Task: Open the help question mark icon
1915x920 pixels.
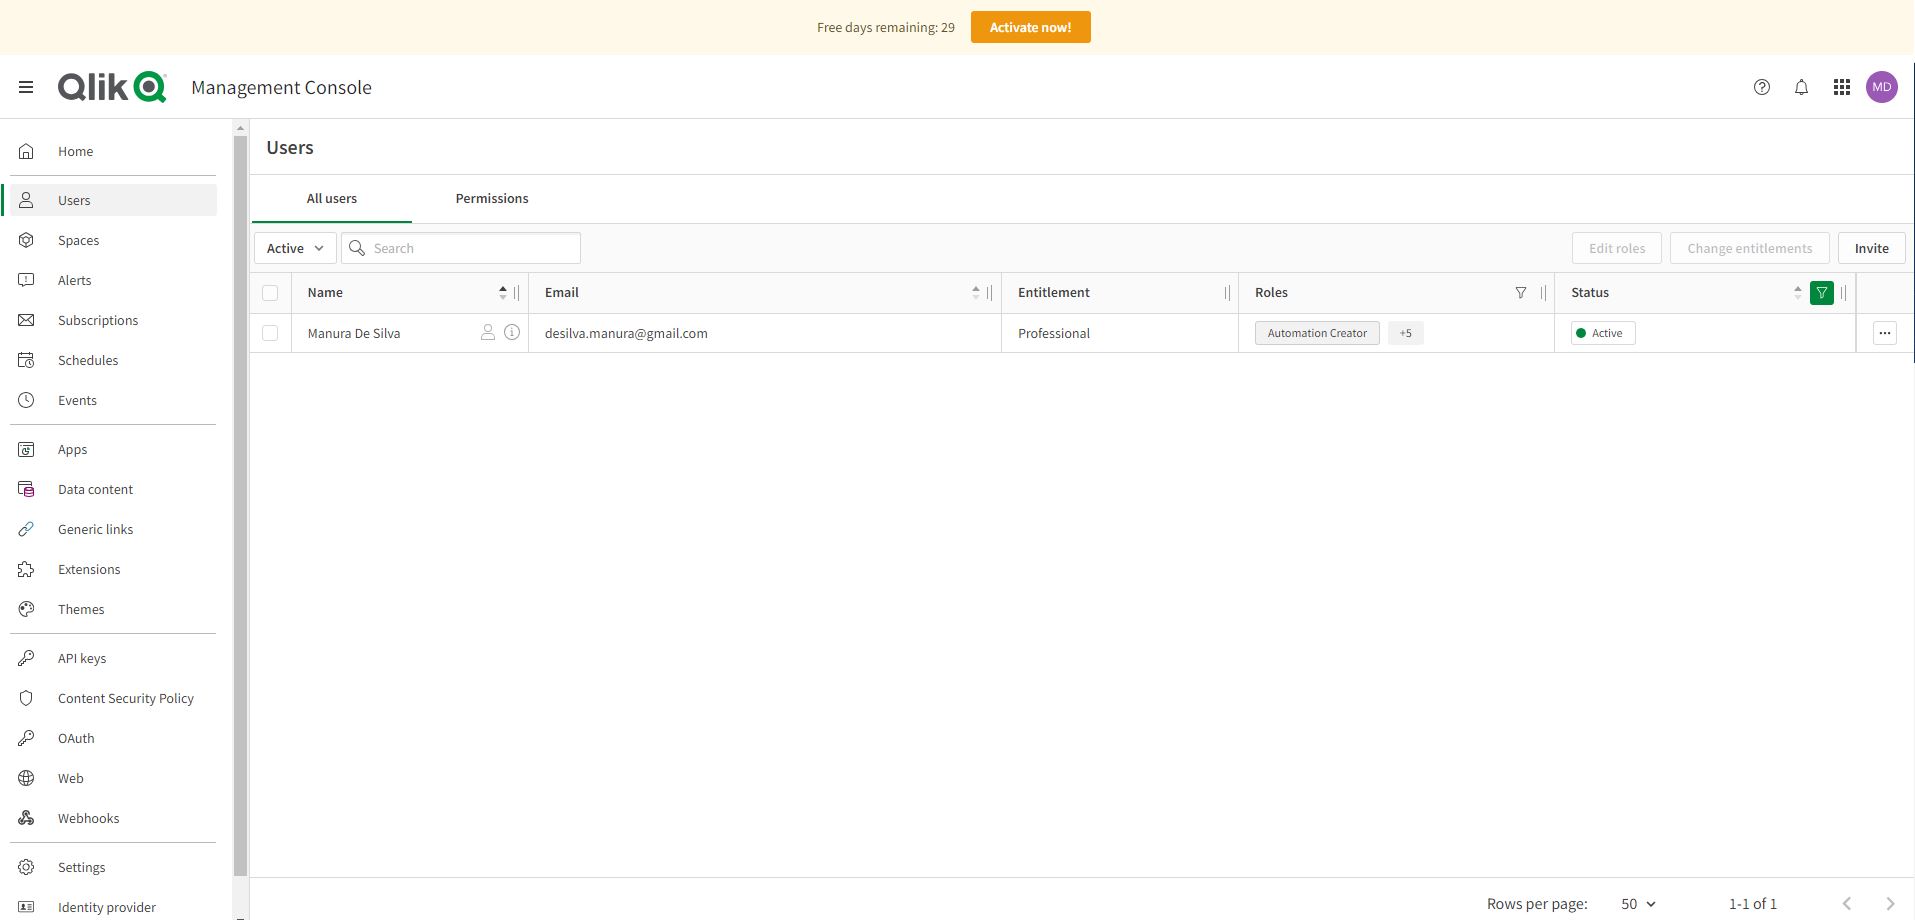Action: point(1762,87)
